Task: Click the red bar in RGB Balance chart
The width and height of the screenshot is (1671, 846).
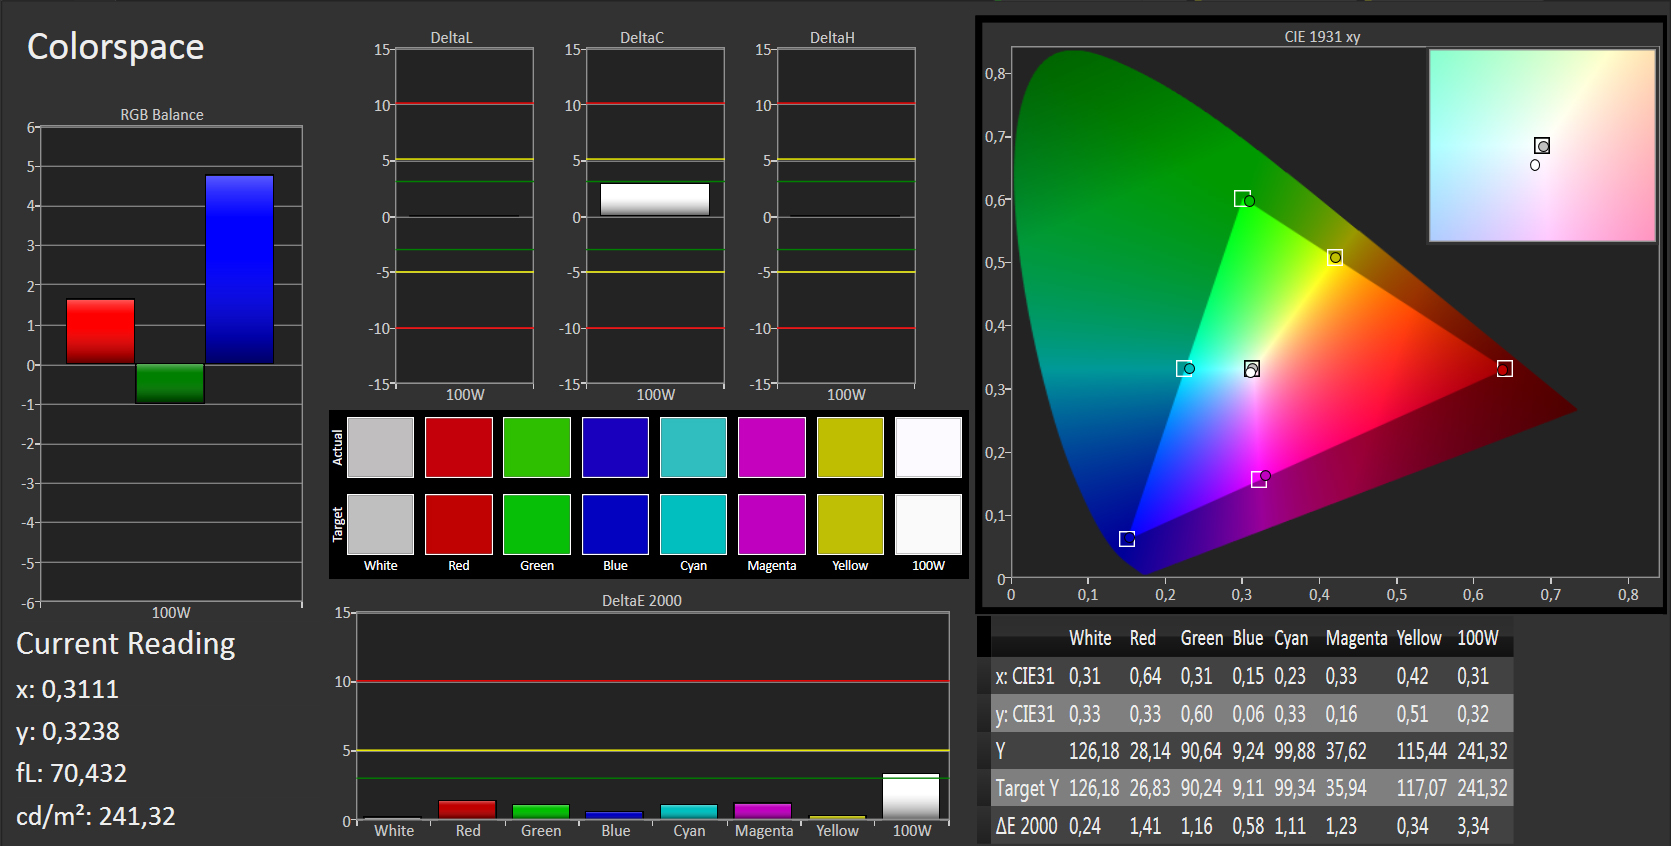Action: coord(100,331)
